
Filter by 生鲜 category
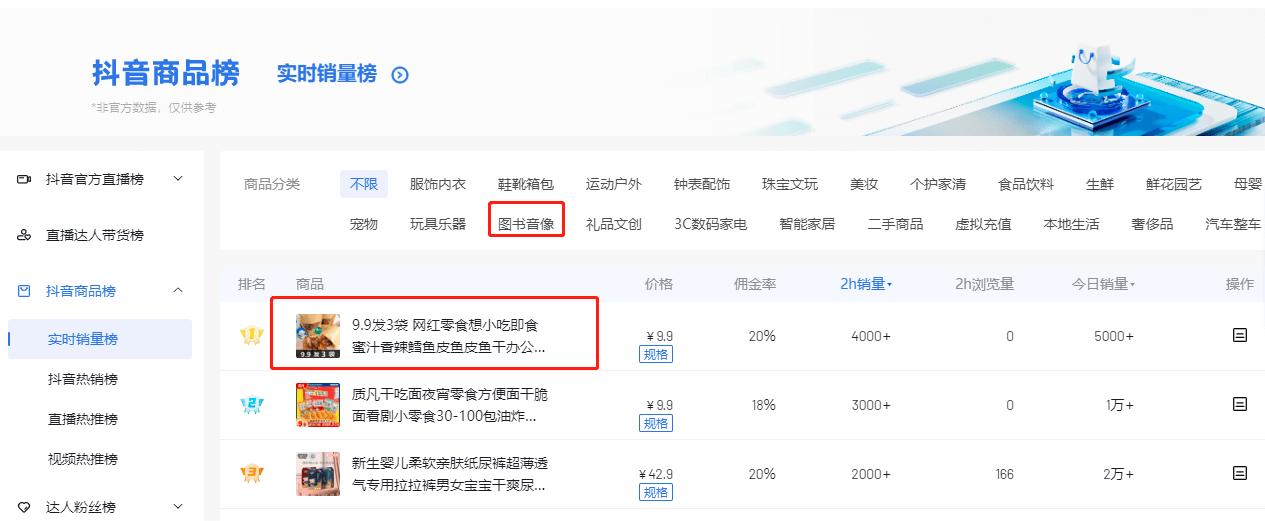[1100, 184]
